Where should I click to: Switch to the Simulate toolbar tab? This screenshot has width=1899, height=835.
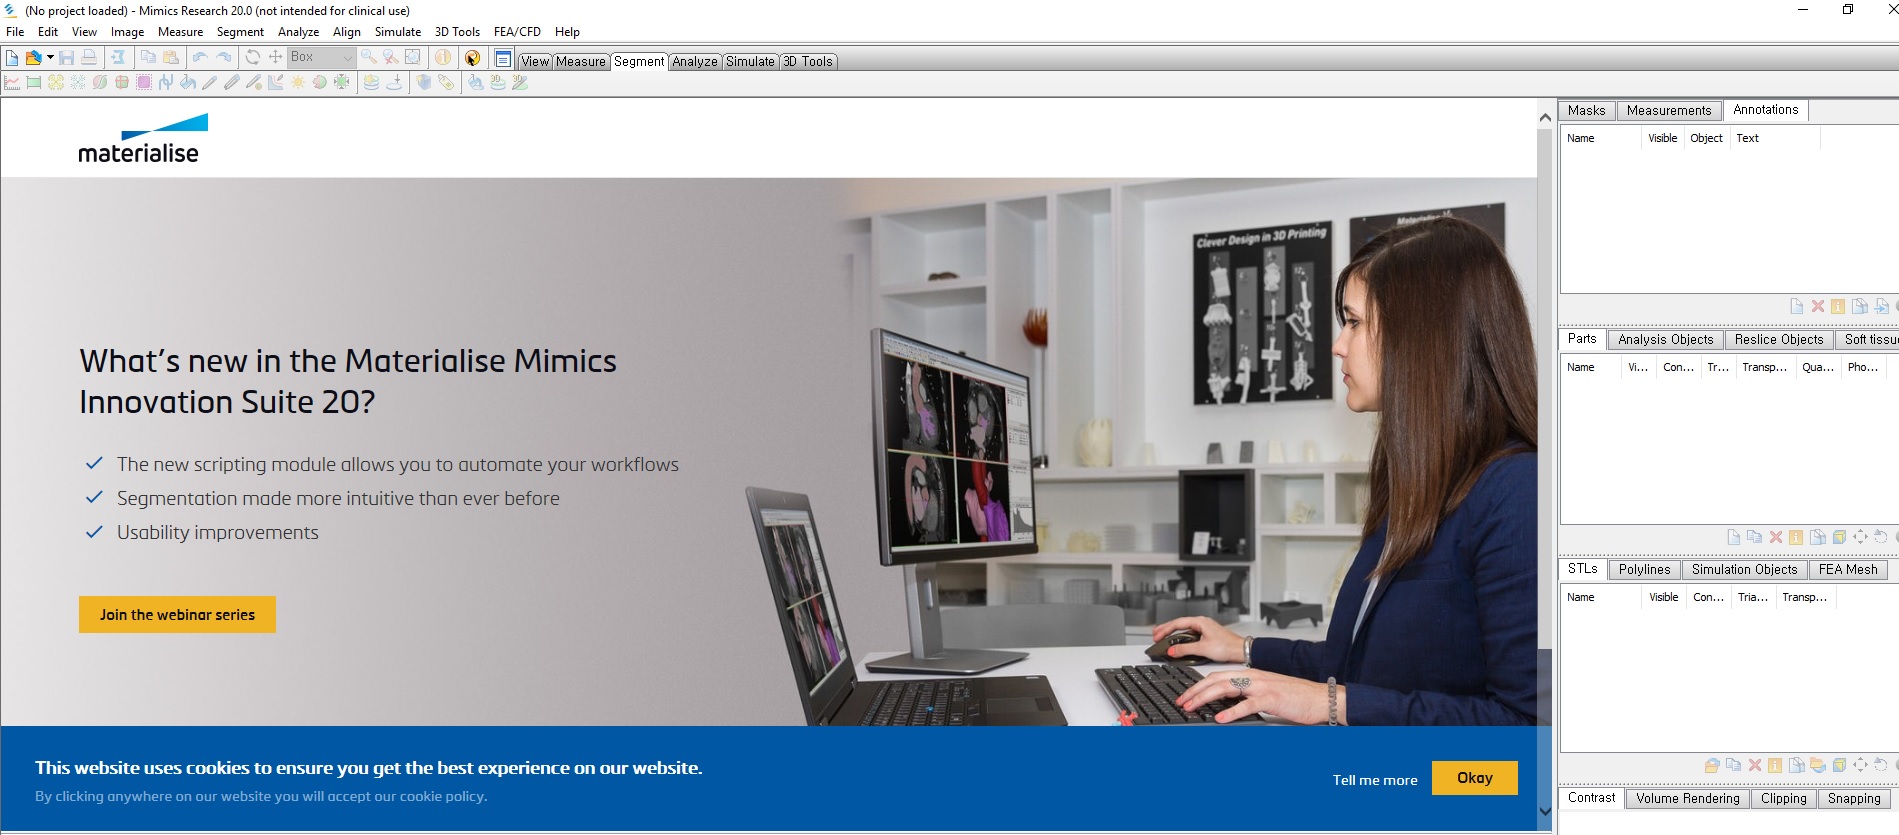click(750, 62)
